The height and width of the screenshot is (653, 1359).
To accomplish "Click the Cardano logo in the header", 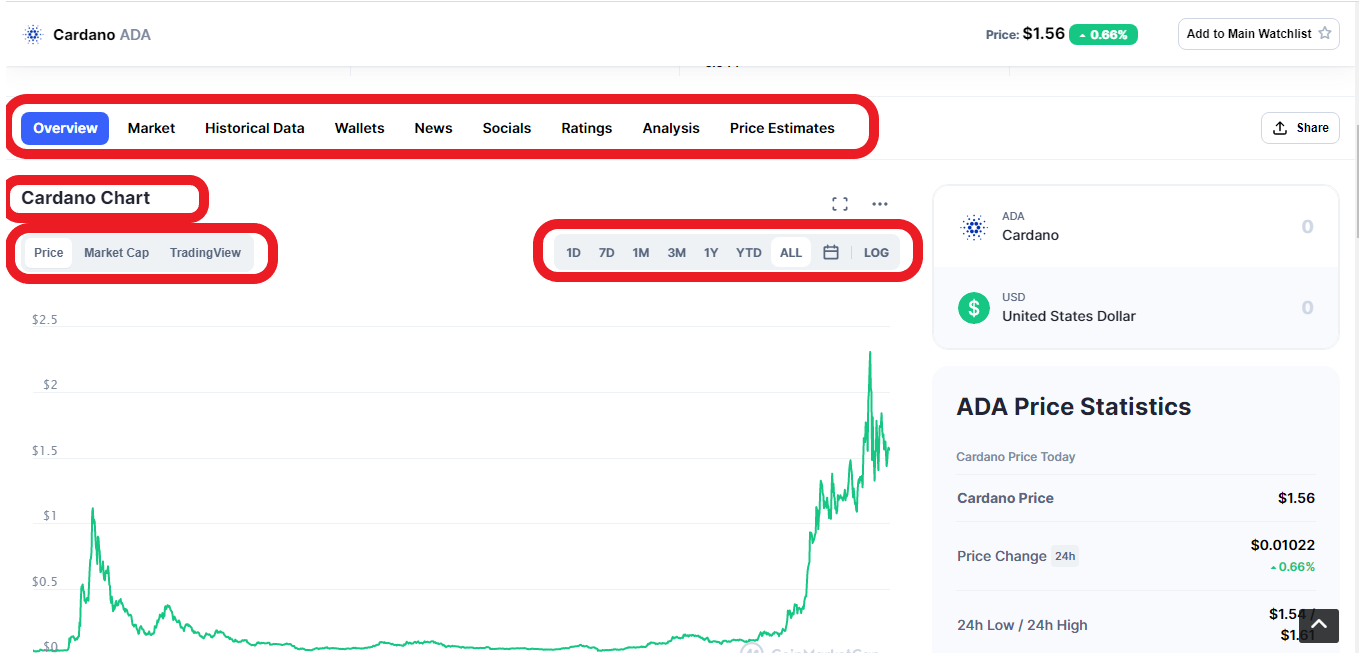I will tap(33, 34).
